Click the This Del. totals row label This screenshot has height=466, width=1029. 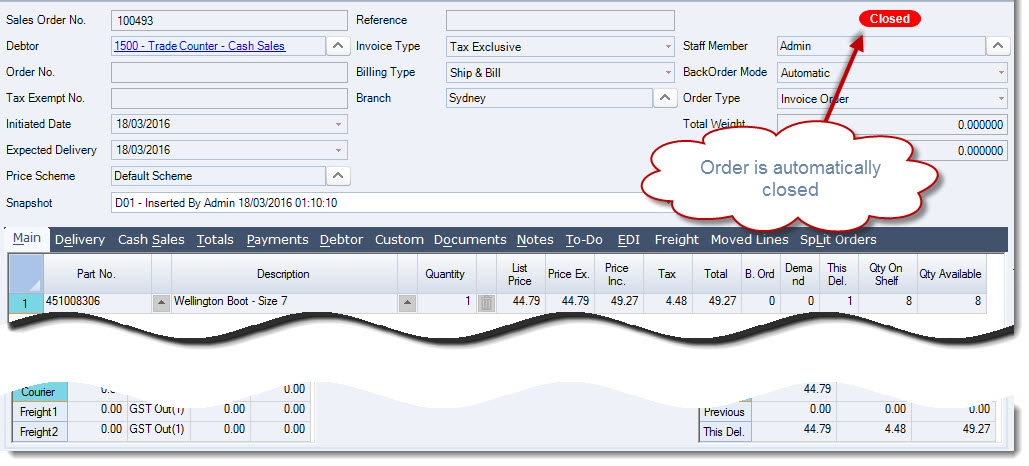point(723,432)
